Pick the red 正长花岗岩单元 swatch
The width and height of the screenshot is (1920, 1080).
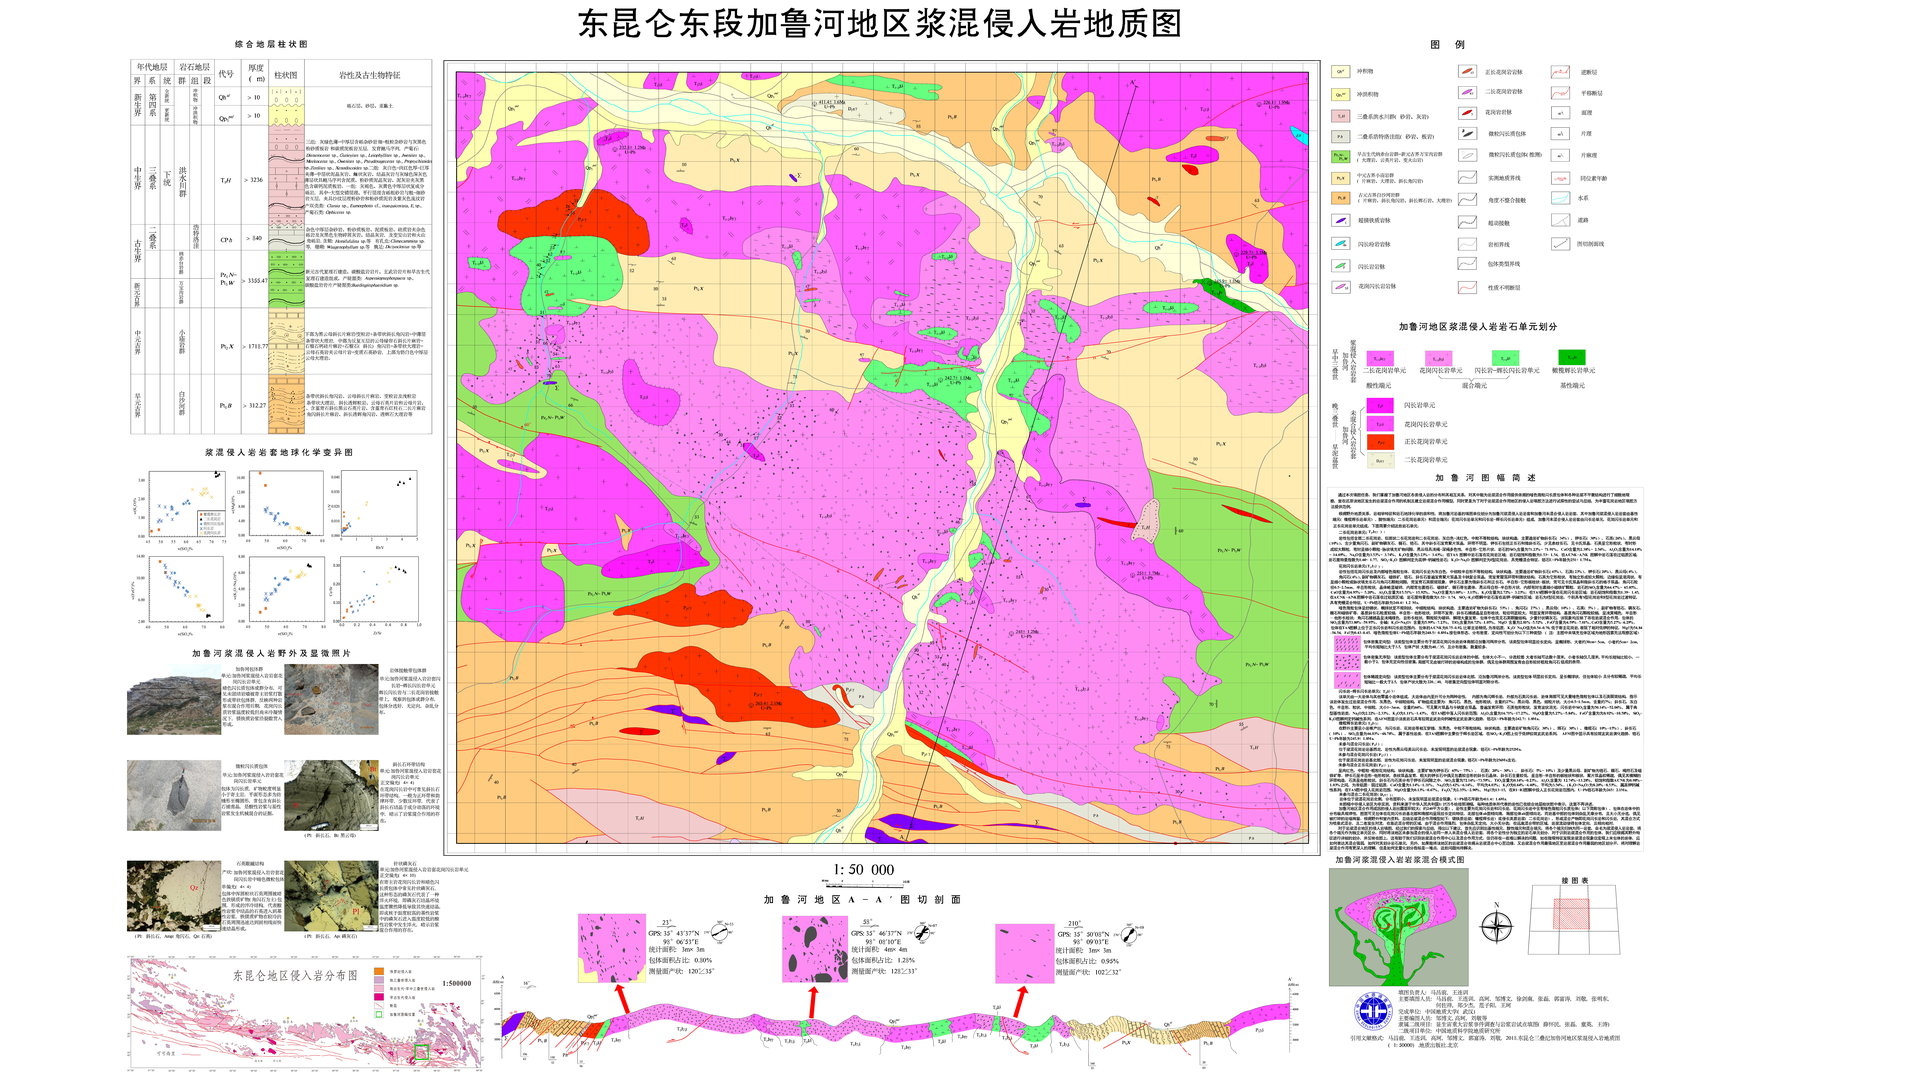[1380, 442]
